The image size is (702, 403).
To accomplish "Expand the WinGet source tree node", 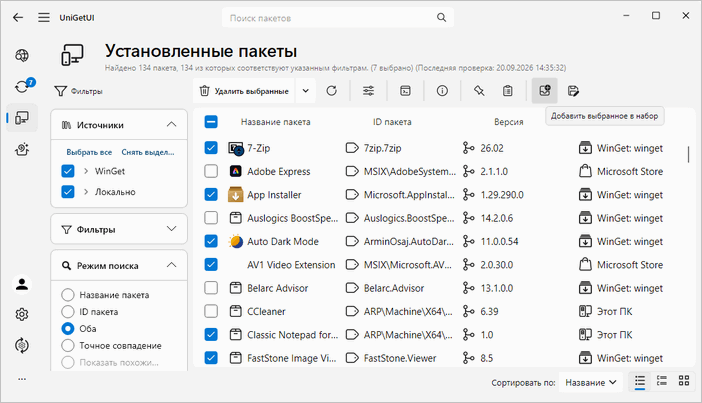I will 86,171.
